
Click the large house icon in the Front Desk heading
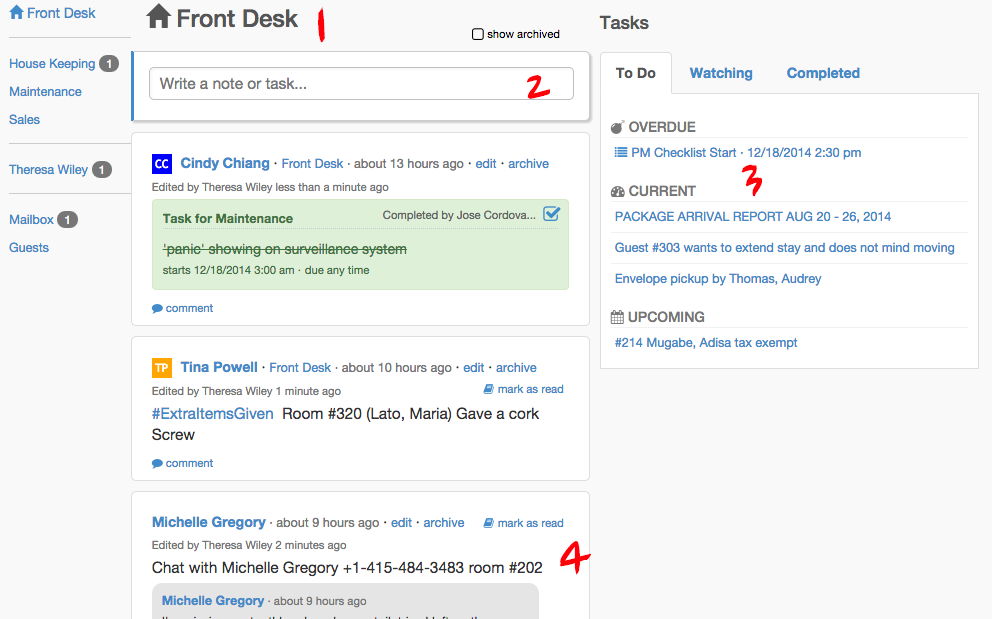[x=158, y=17]
